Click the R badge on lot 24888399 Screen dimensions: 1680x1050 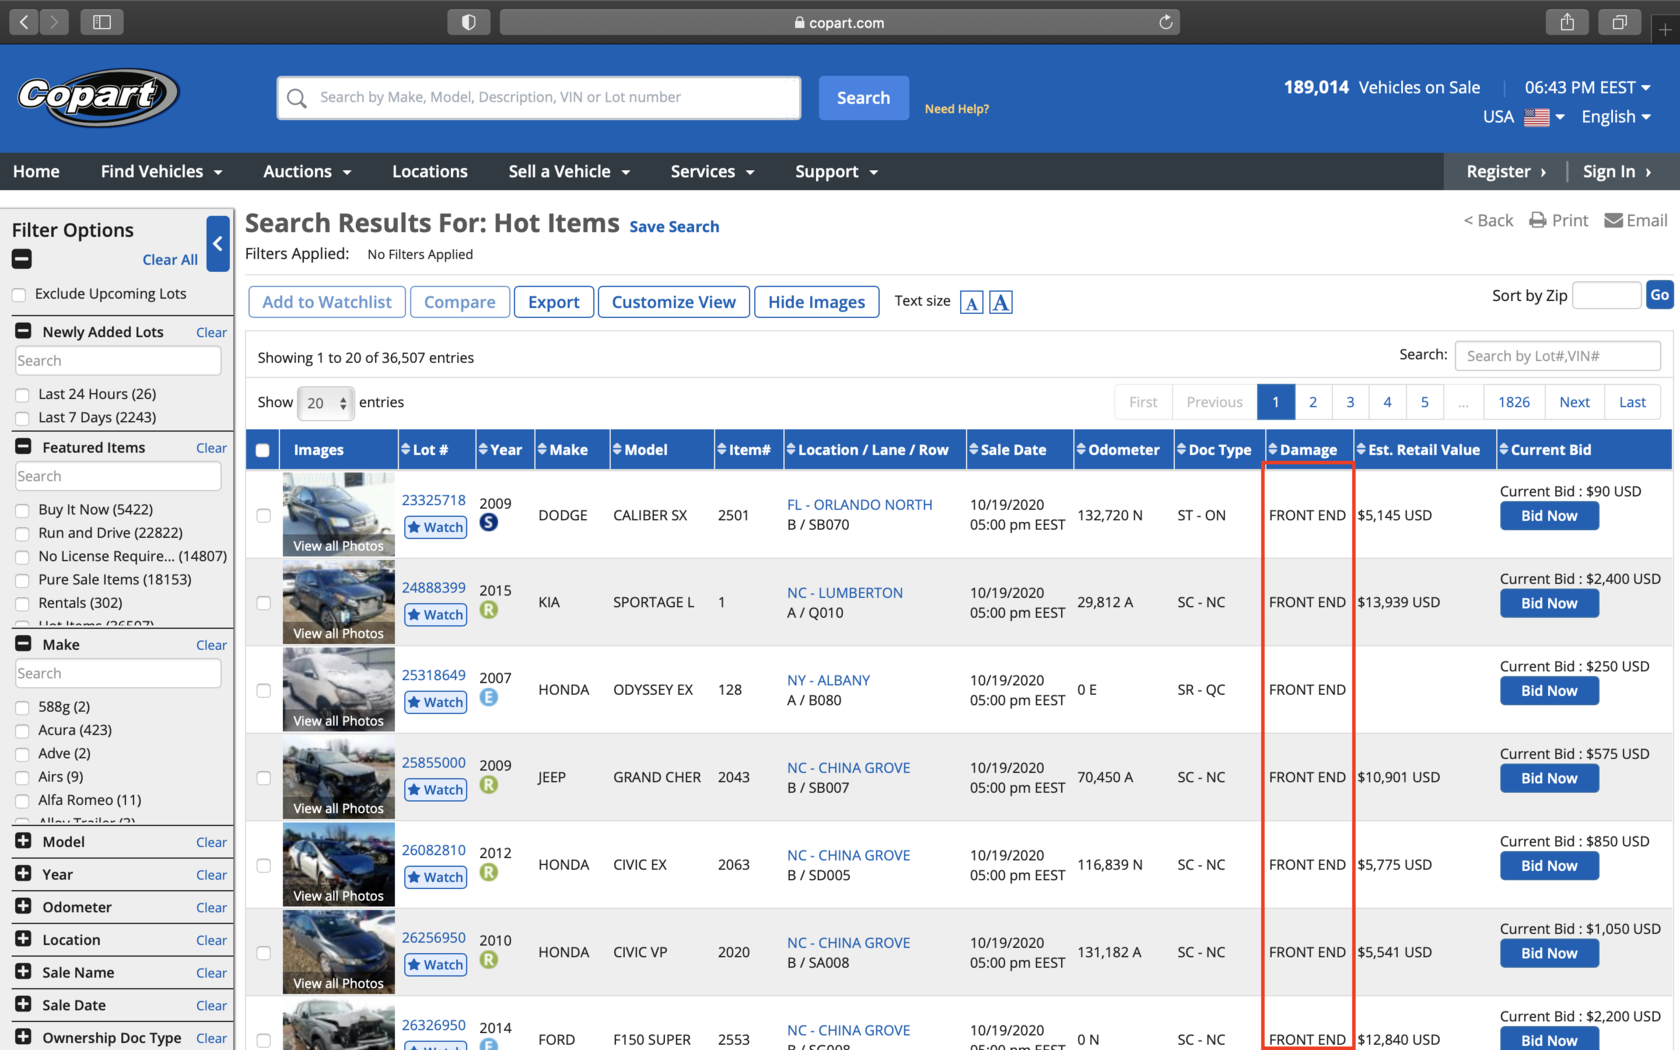(489, 609)
